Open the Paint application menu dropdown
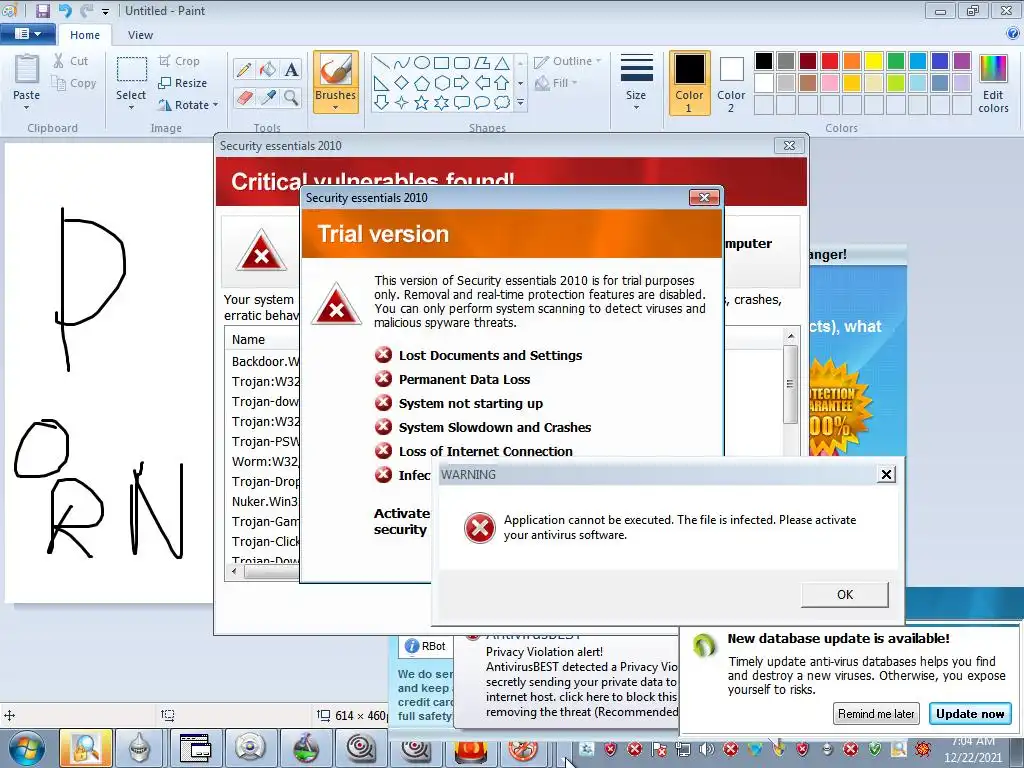The width and height of the screenshot is (1024, 768). [27, 34]
